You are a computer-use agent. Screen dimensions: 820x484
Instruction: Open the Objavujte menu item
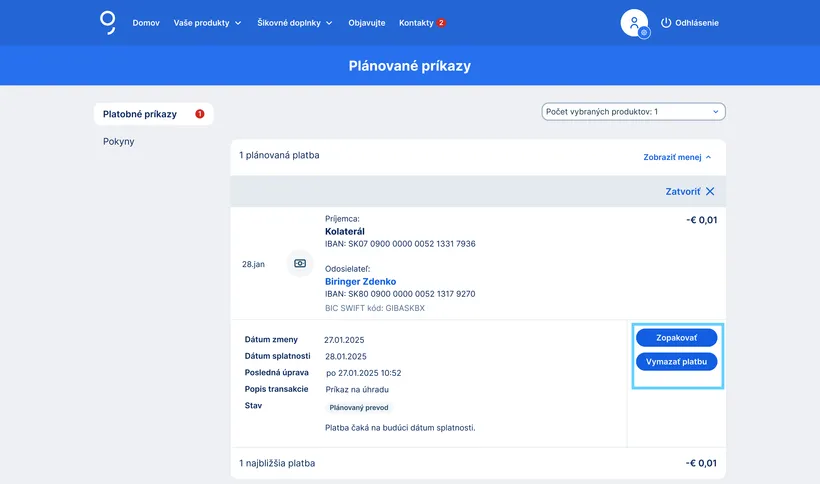[366, 23]
